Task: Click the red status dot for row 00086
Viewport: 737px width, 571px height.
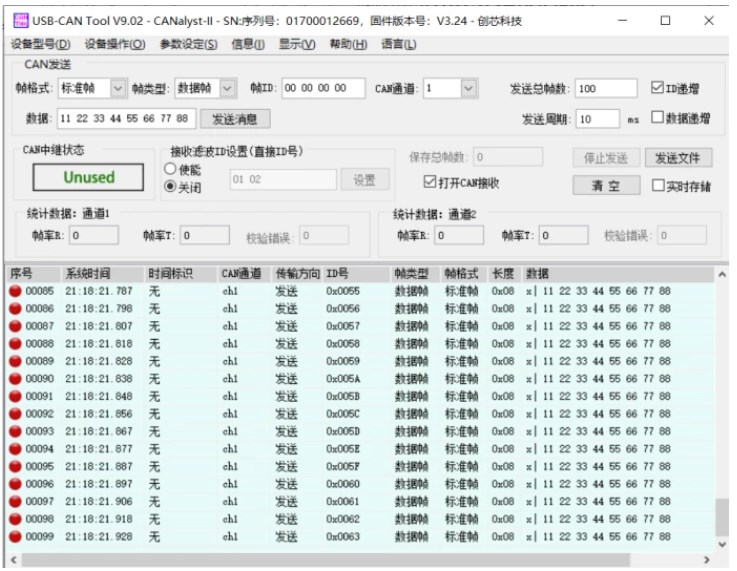Action: click(x=15, y=308)
